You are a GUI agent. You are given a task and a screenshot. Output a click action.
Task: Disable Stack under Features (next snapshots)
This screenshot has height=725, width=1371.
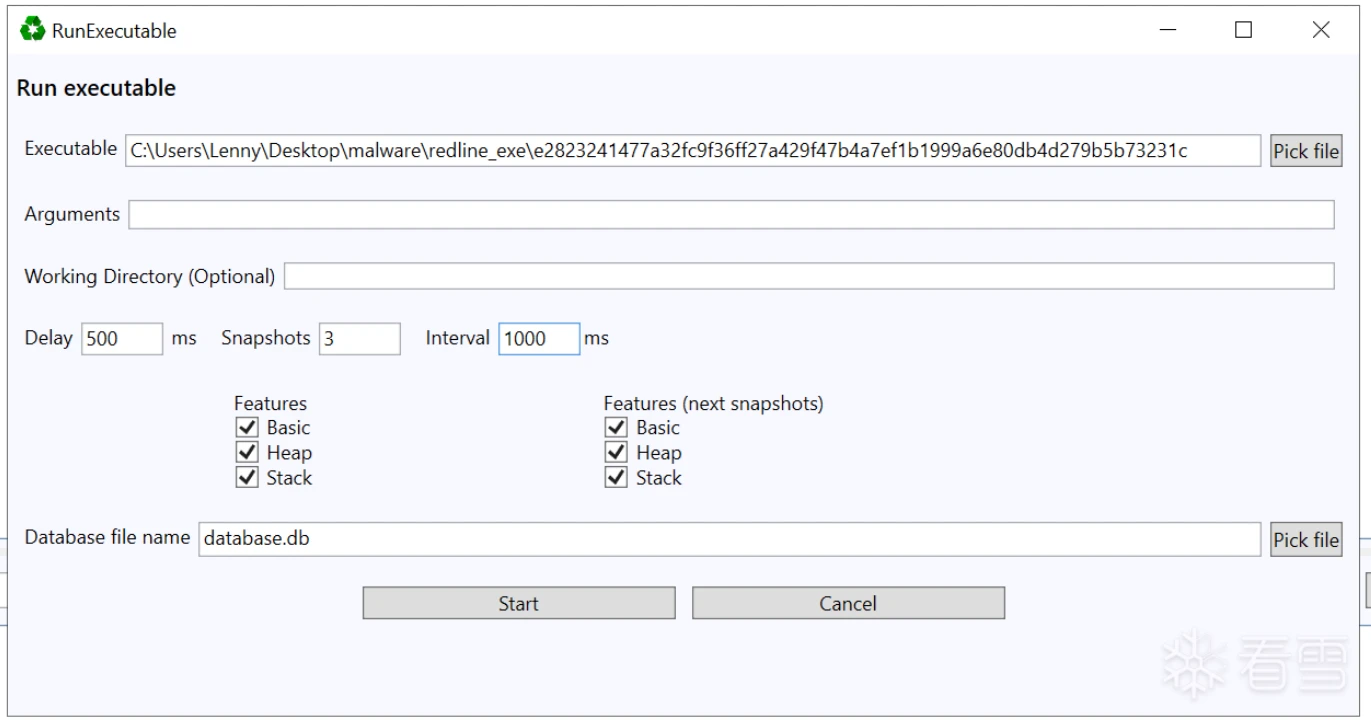[616, 478]
